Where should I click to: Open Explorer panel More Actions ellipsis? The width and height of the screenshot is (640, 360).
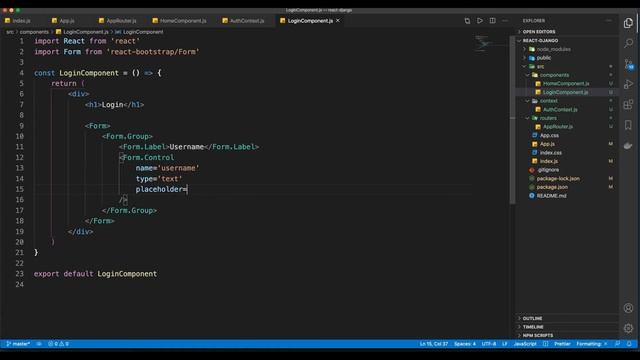(x=609, y=20)
